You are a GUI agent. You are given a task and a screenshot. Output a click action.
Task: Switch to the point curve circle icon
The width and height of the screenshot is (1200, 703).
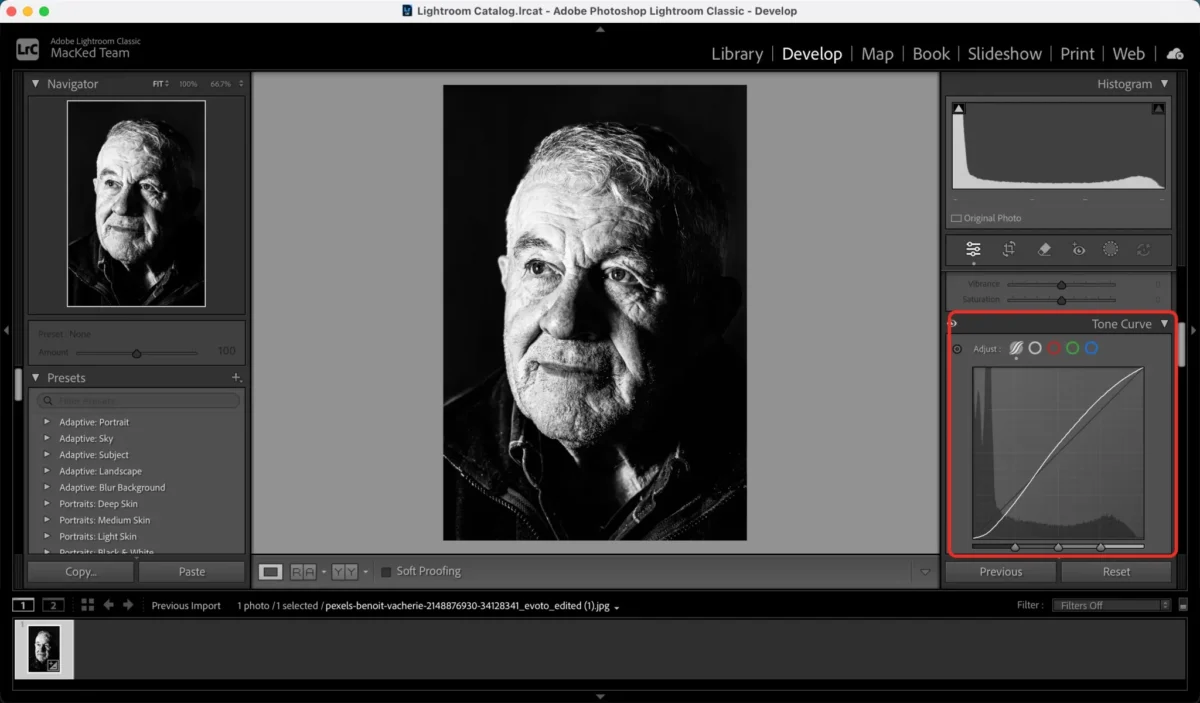(1035, 348)
